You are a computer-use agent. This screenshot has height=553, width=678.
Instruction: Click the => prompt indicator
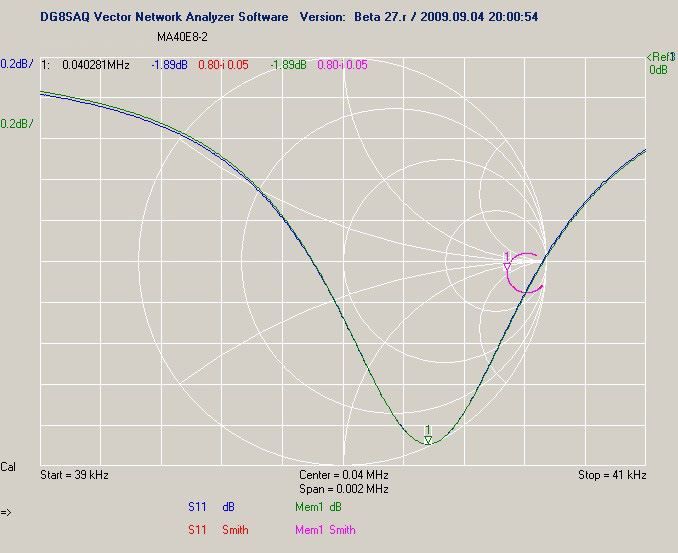[x=6, y=512]
